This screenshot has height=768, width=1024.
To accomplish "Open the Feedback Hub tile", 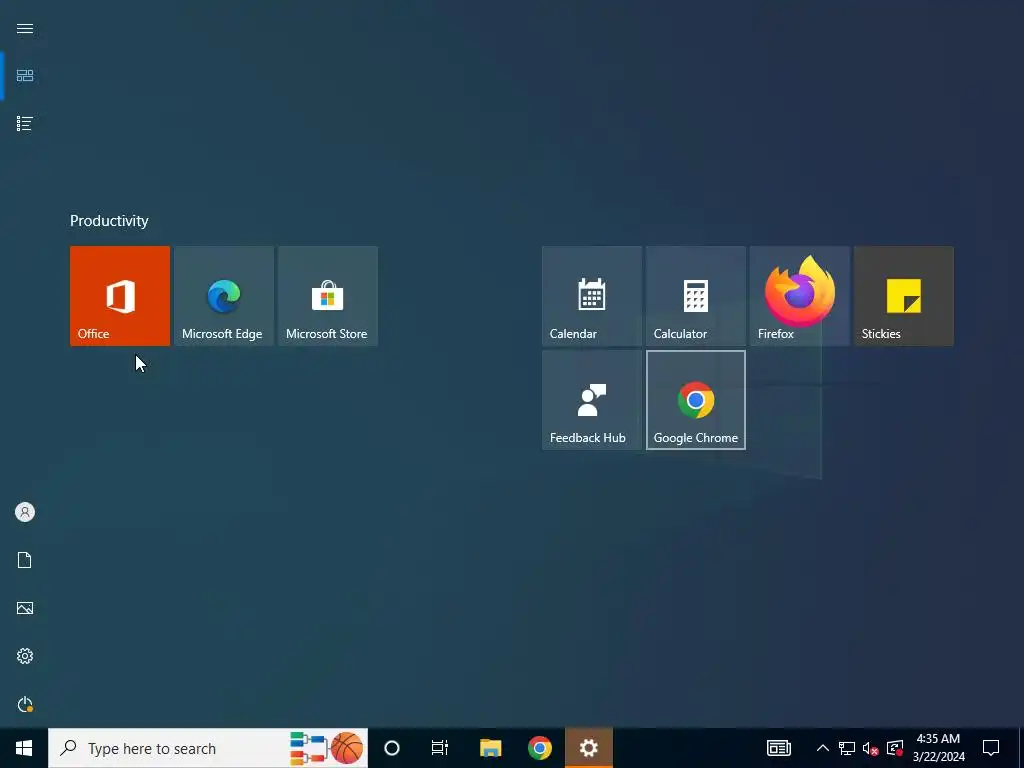I will (592, 400).
